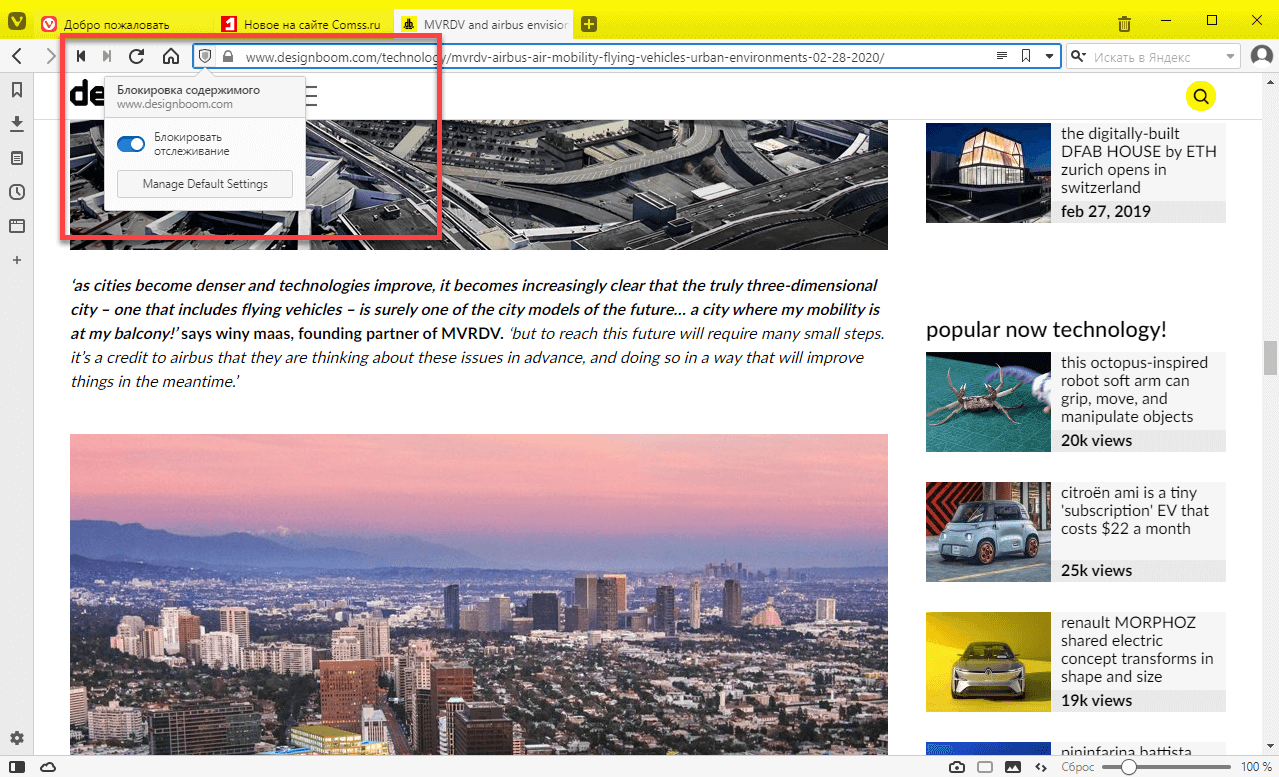Click www.designboom.com in the blocker popup
This screenshot has height=777, width=1279.
175,104
